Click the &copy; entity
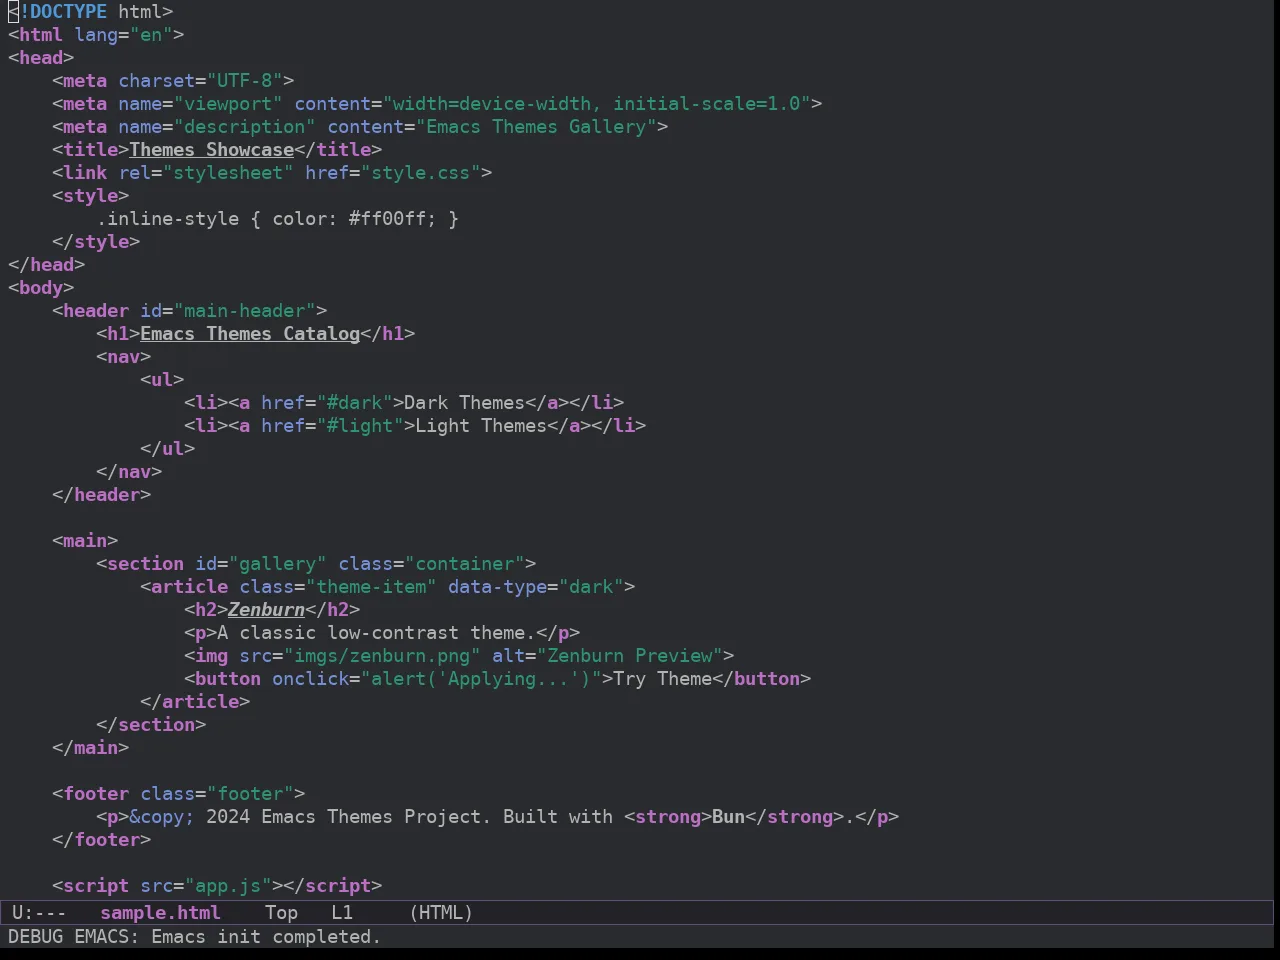The height and width of the screenshot is (960, 1280). click(162, 817)
